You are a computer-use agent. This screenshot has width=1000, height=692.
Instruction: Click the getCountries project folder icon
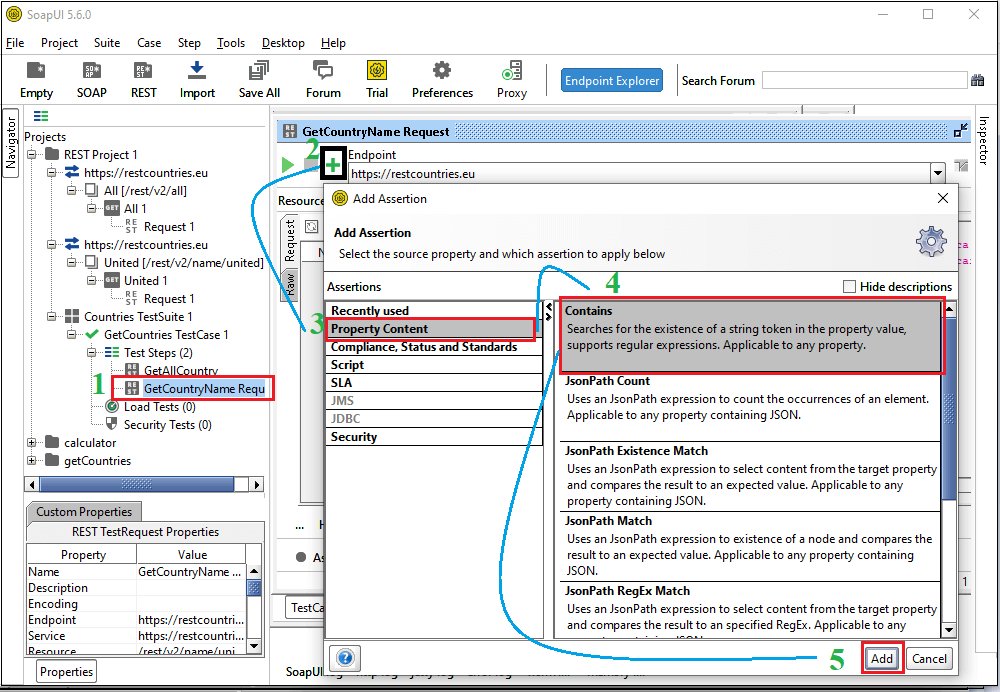point(52,460)
